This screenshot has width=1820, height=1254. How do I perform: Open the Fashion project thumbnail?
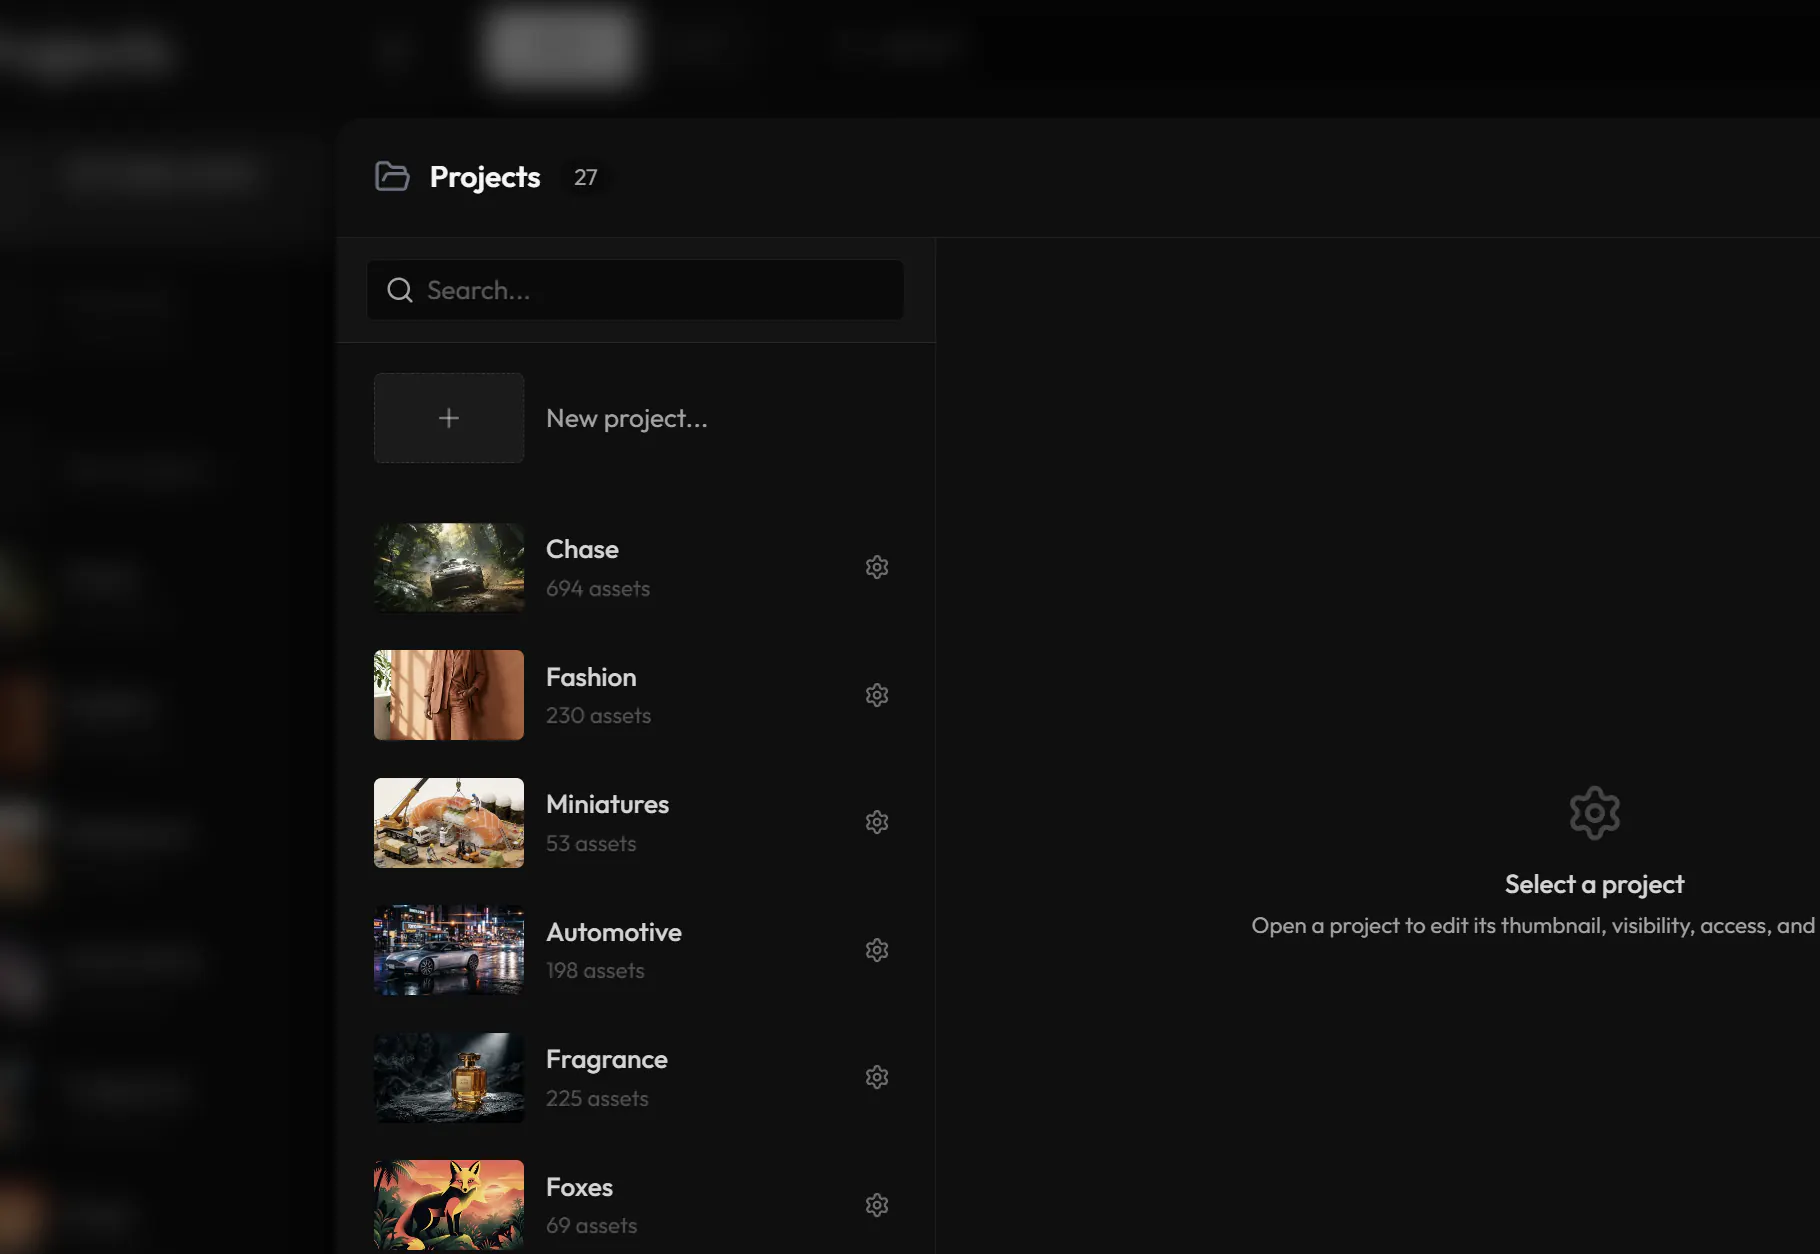(449, 695)
